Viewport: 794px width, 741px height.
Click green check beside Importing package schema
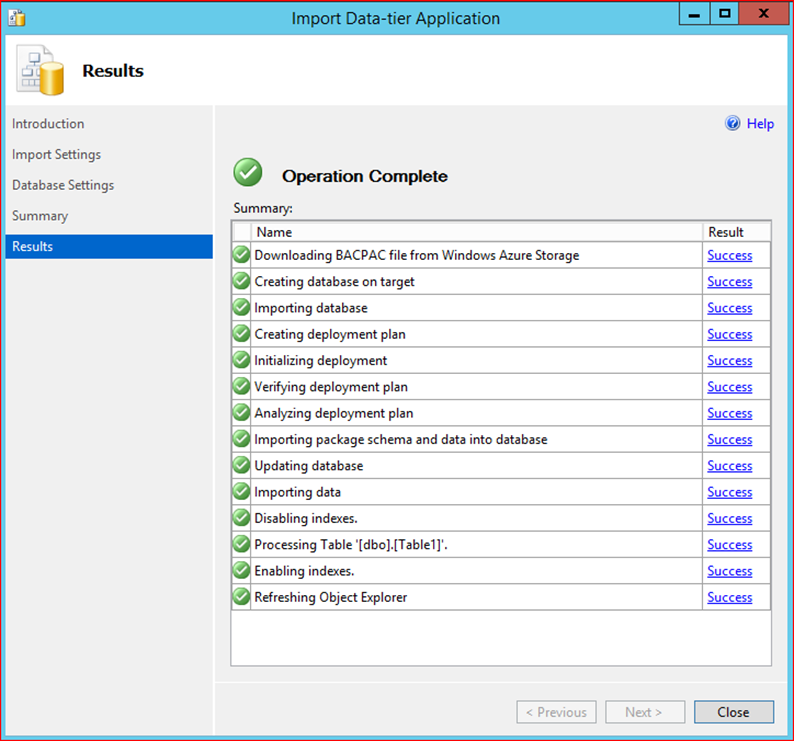(242, 439)
